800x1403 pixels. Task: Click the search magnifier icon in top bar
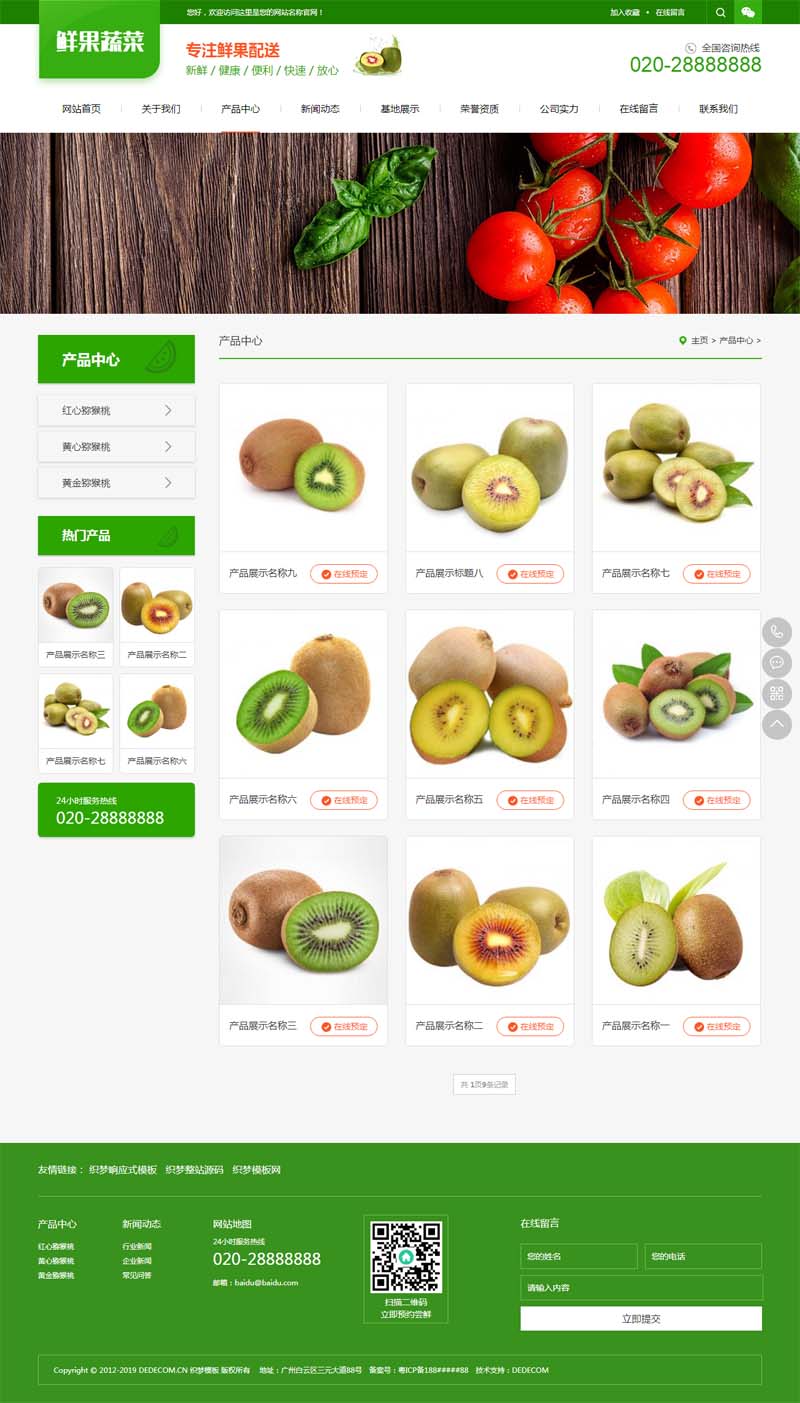[721, 12]
